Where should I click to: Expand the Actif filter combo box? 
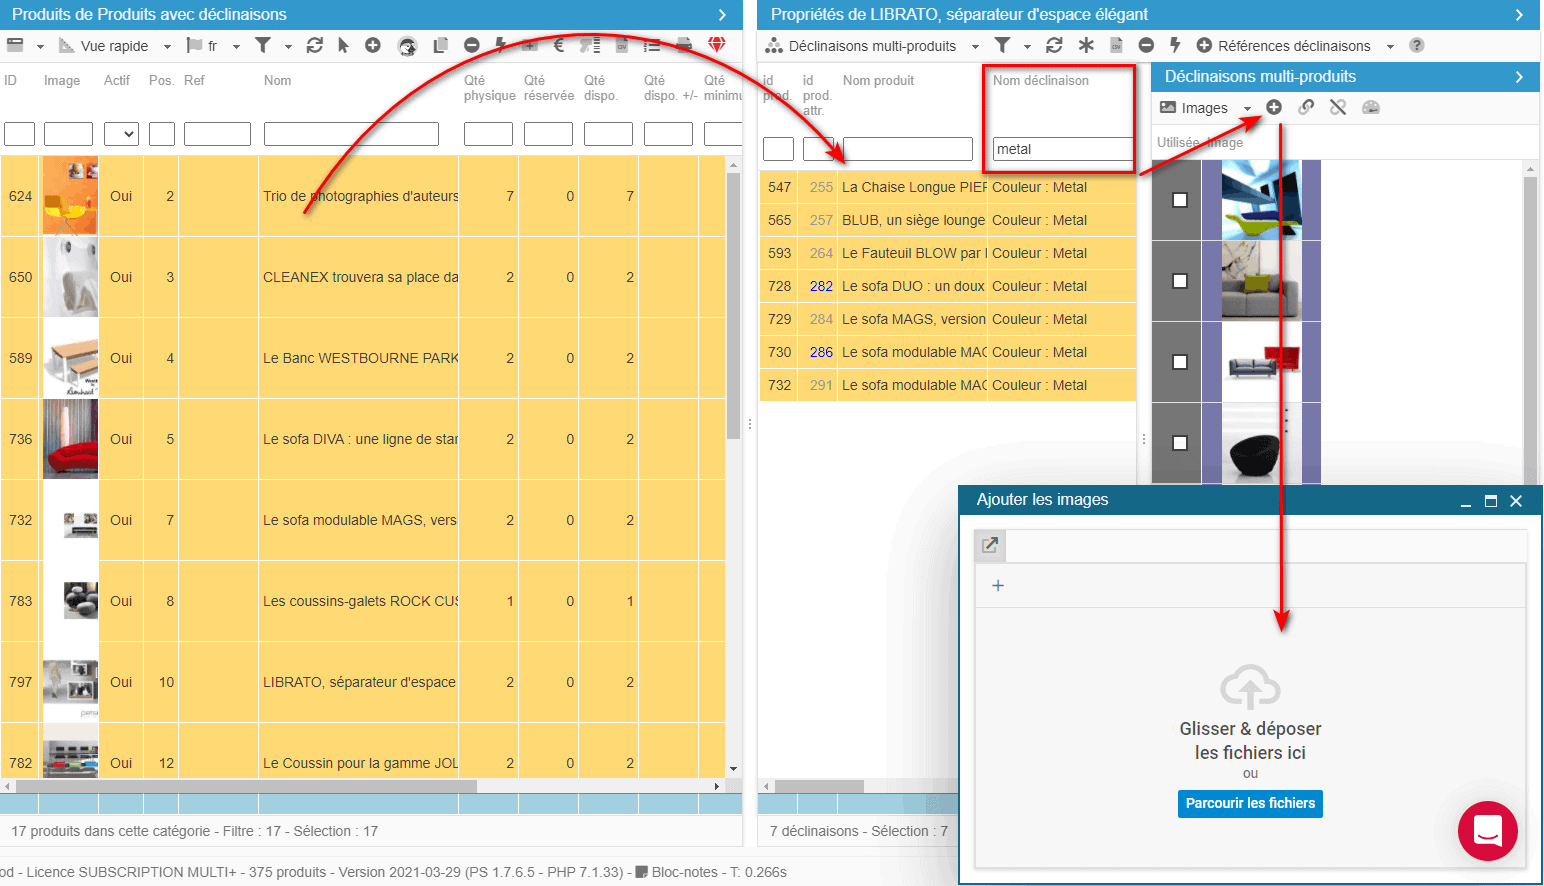click(121, 134)
